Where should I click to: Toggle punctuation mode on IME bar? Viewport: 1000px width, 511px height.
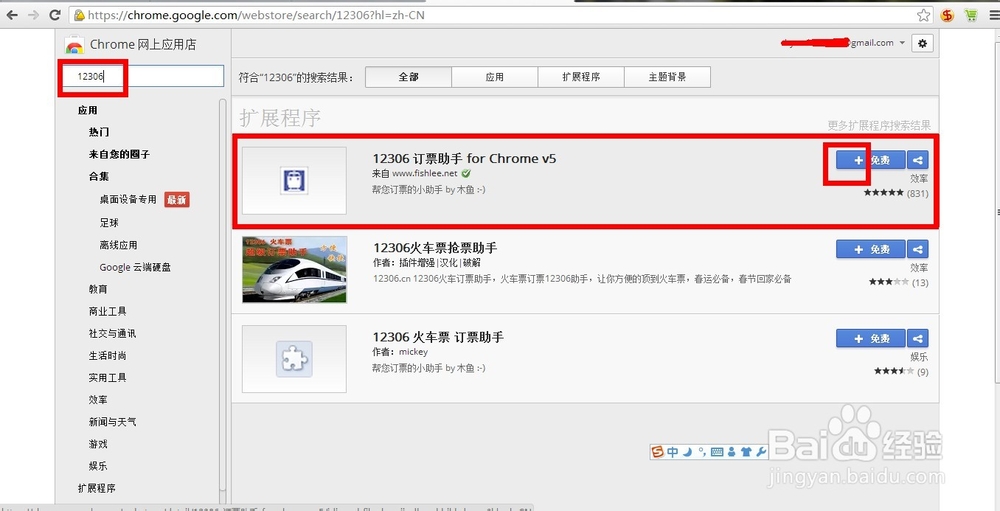point(702,452)
